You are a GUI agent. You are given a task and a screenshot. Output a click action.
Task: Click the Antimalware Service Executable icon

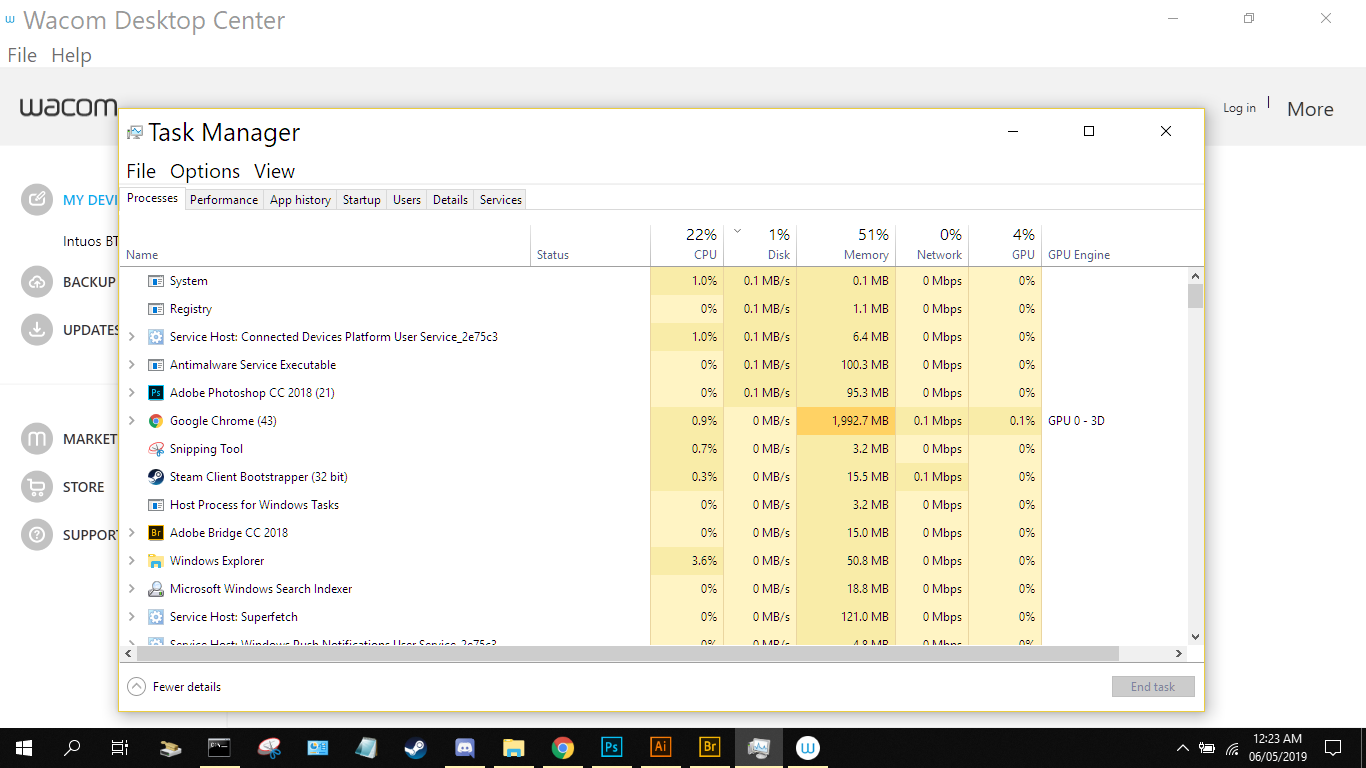(155, 365)
